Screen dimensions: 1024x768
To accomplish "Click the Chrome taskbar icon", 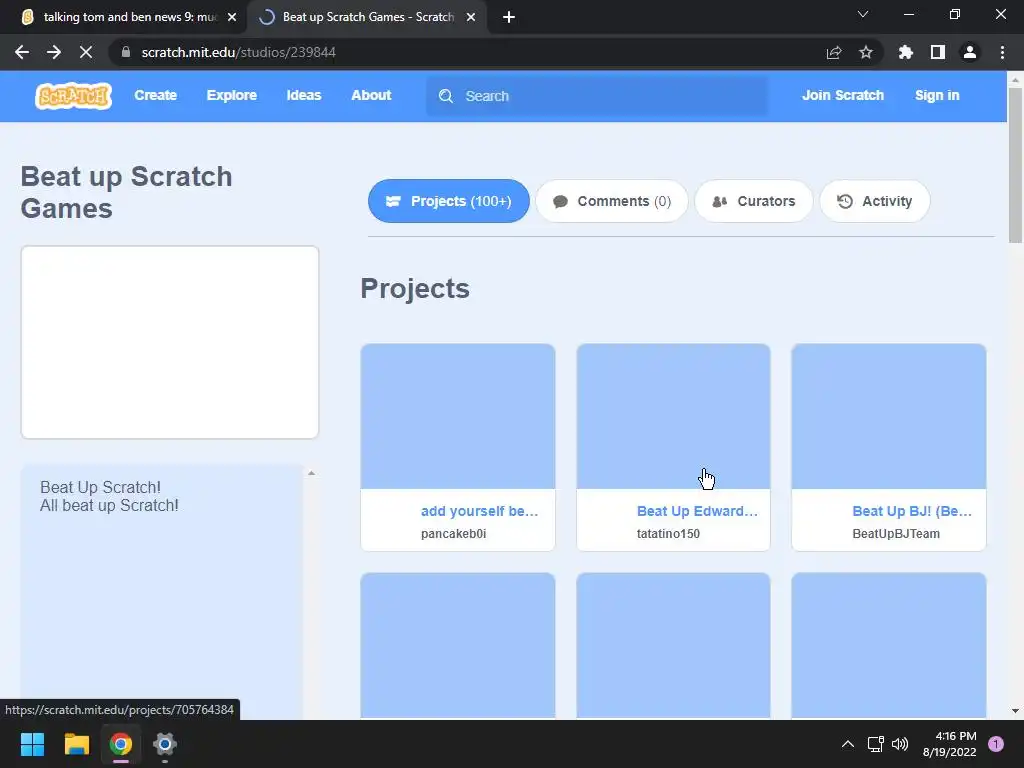I will (121, 744).
